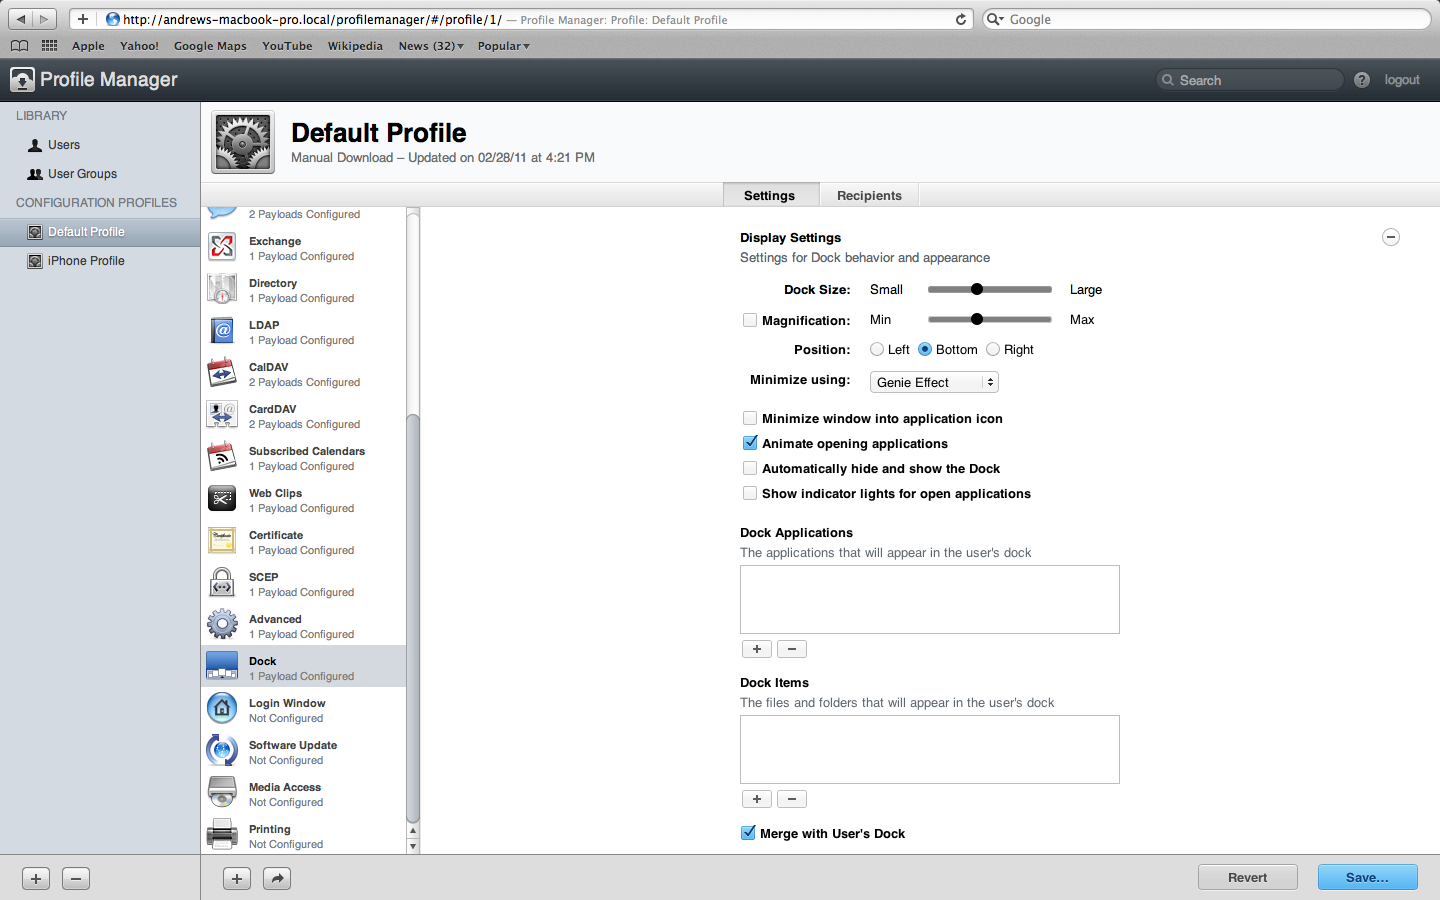The height and width of the screenshot is (900, 1440).
Task: Uncheck Animate opening applications
Action: (750, 443)
